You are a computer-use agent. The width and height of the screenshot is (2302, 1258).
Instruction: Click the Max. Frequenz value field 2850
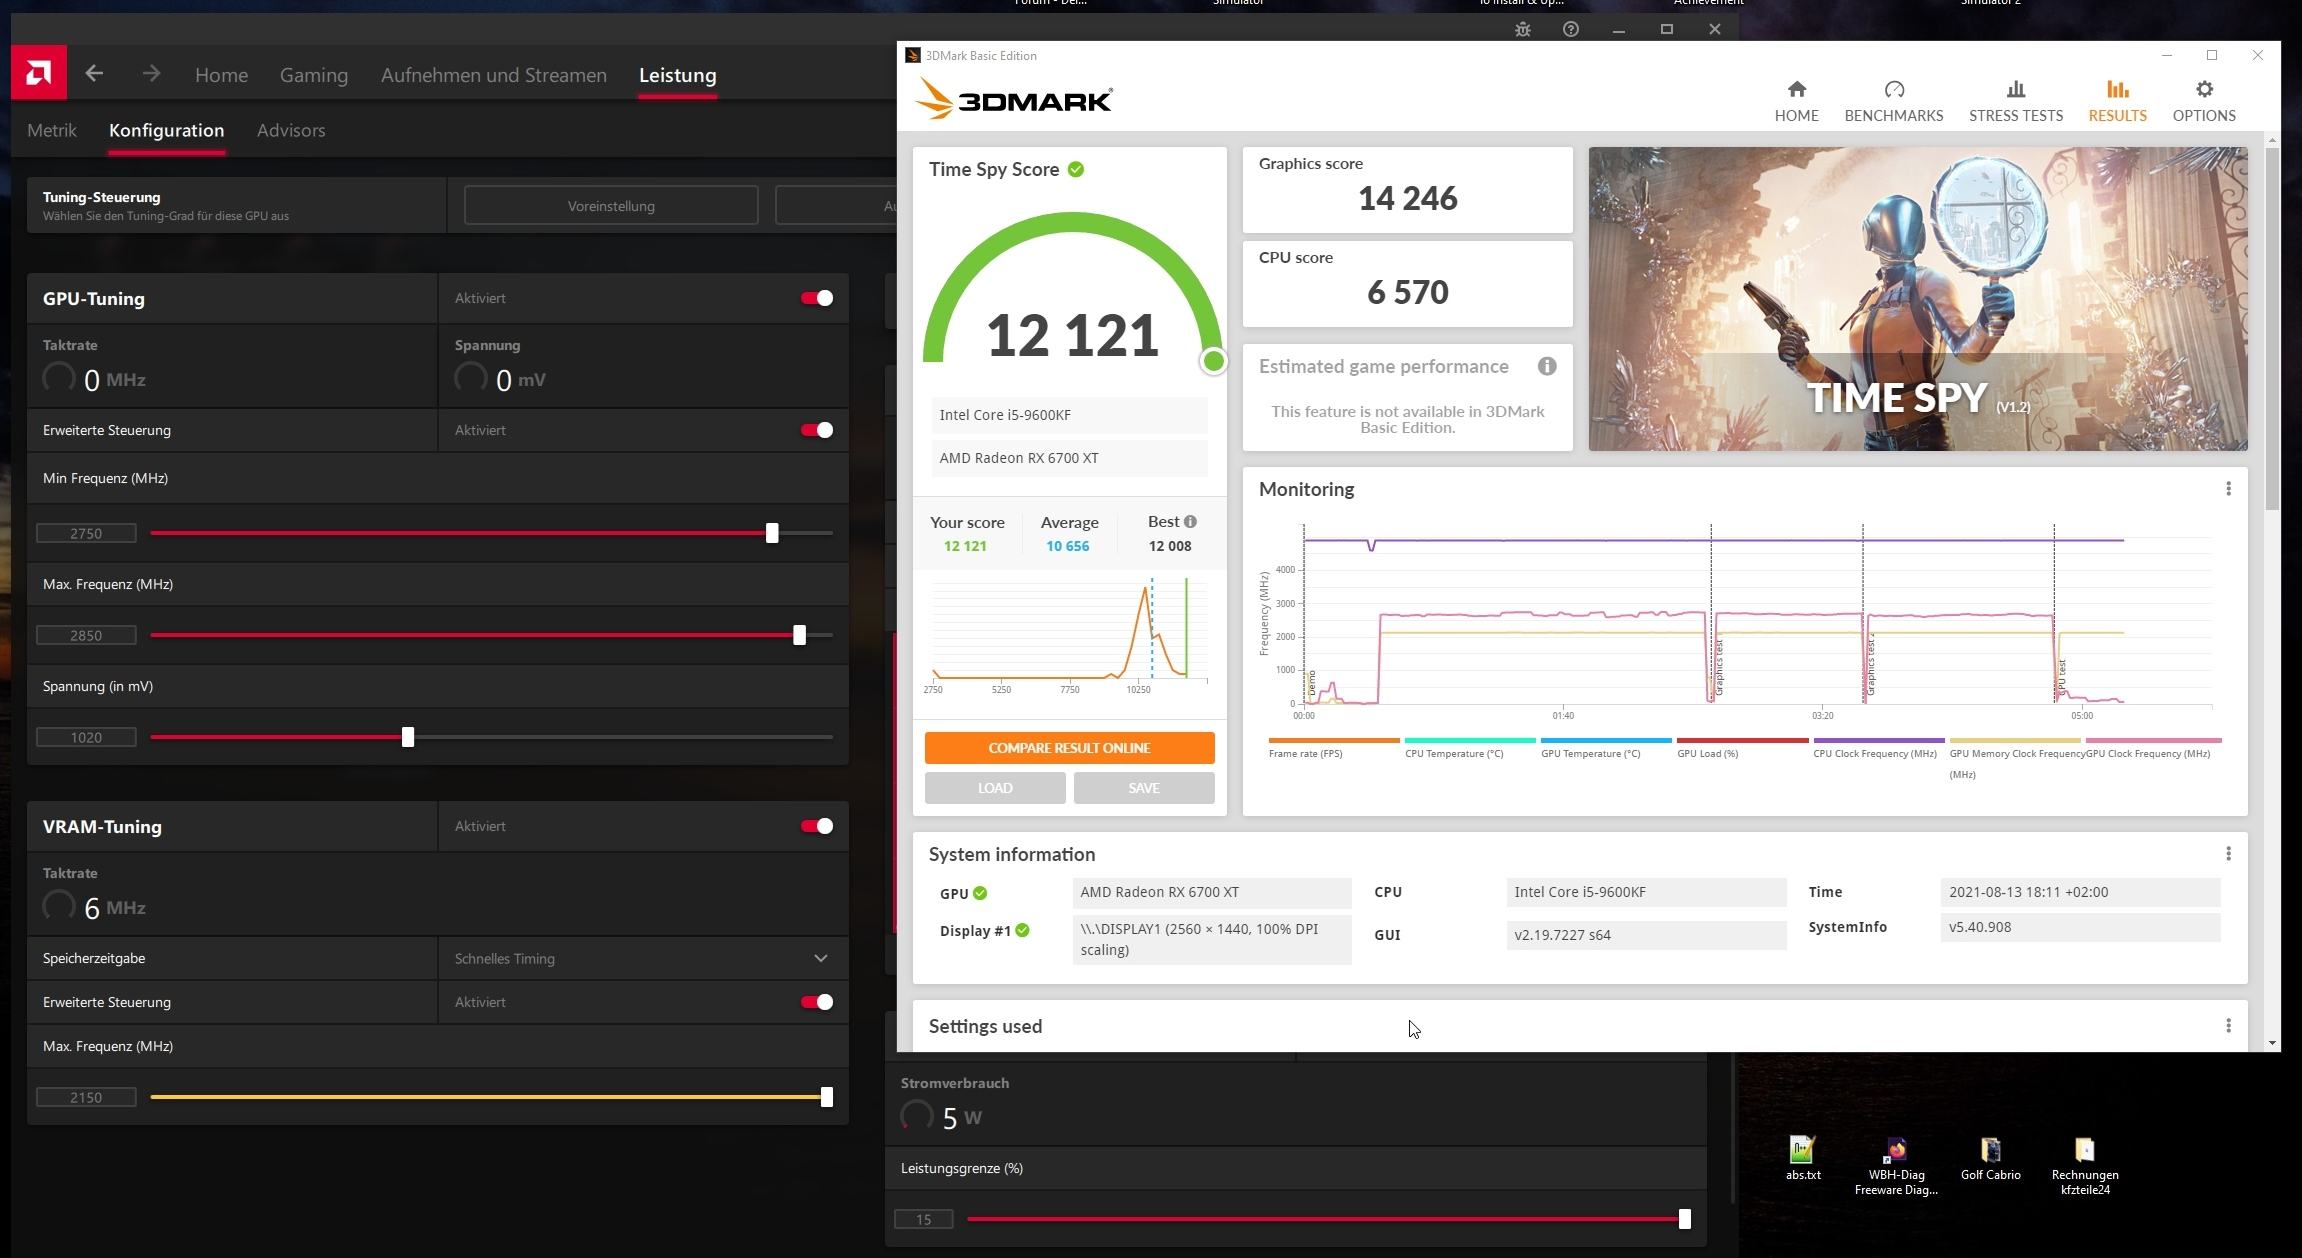[86, 635]
